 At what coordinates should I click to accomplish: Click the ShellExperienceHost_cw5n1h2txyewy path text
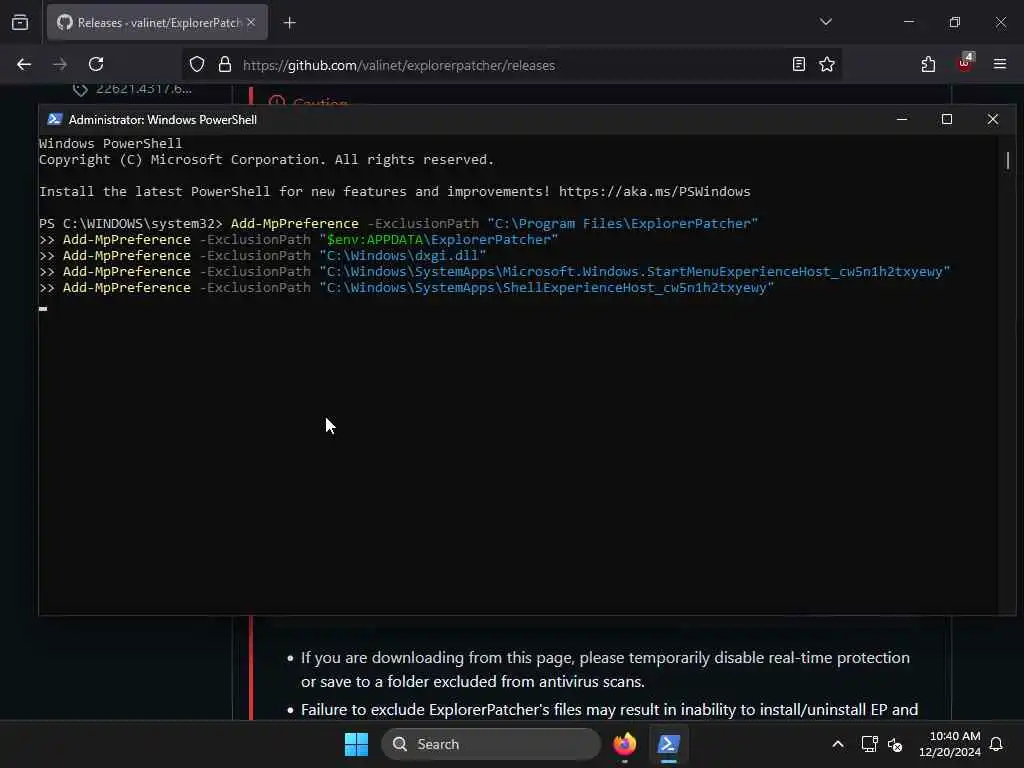pyautogui.click(x=546, y=287)
